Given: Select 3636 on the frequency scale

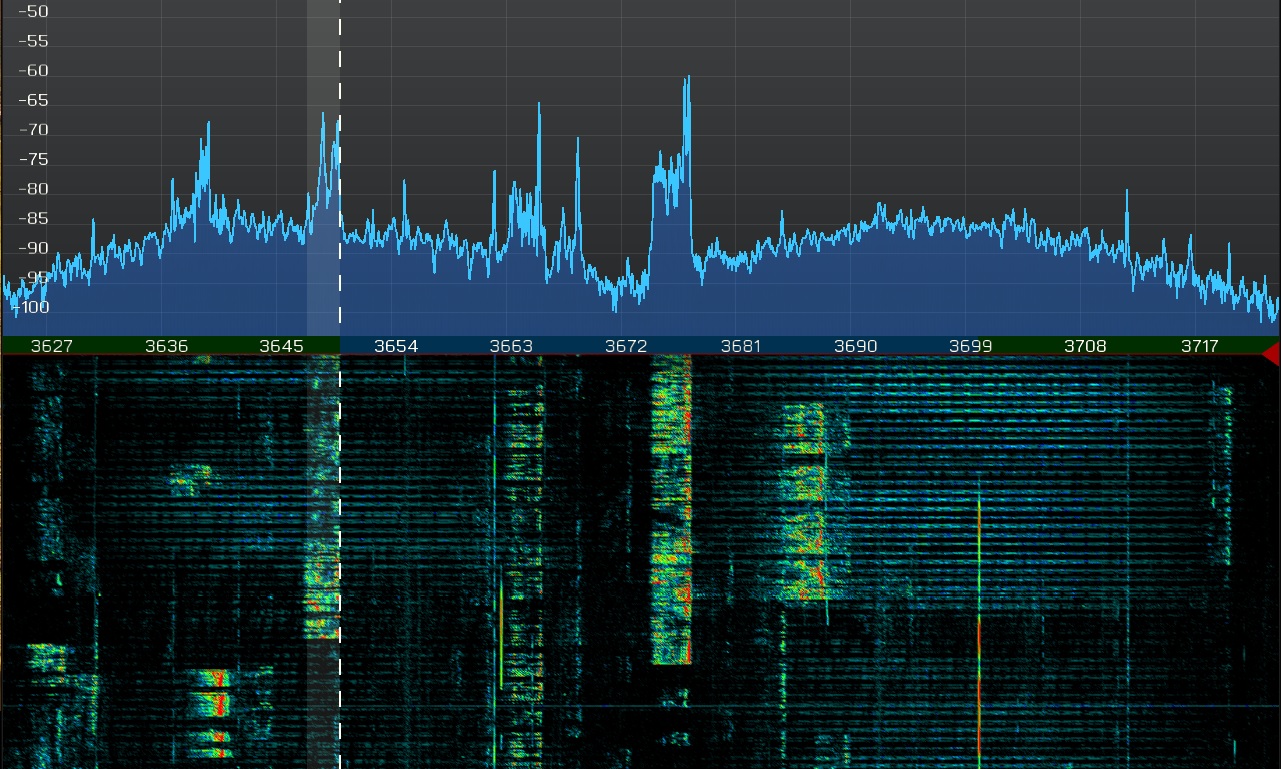Looking at the screenshot, I should coord(166,346).
